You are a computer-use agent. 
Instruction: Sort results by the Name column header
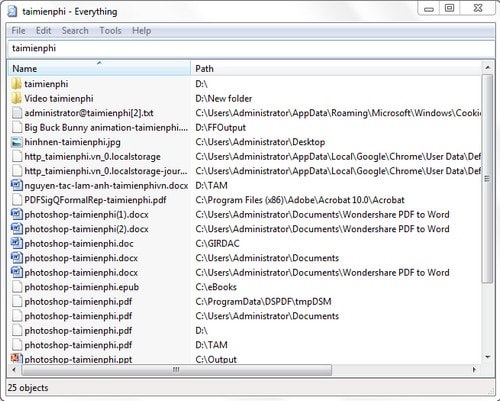click(x=100, y=68)
